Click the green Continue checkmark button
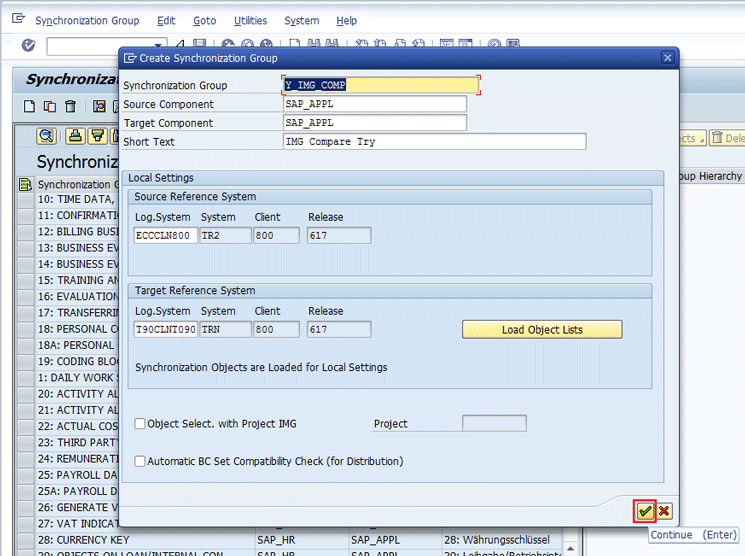 (646, 511)
